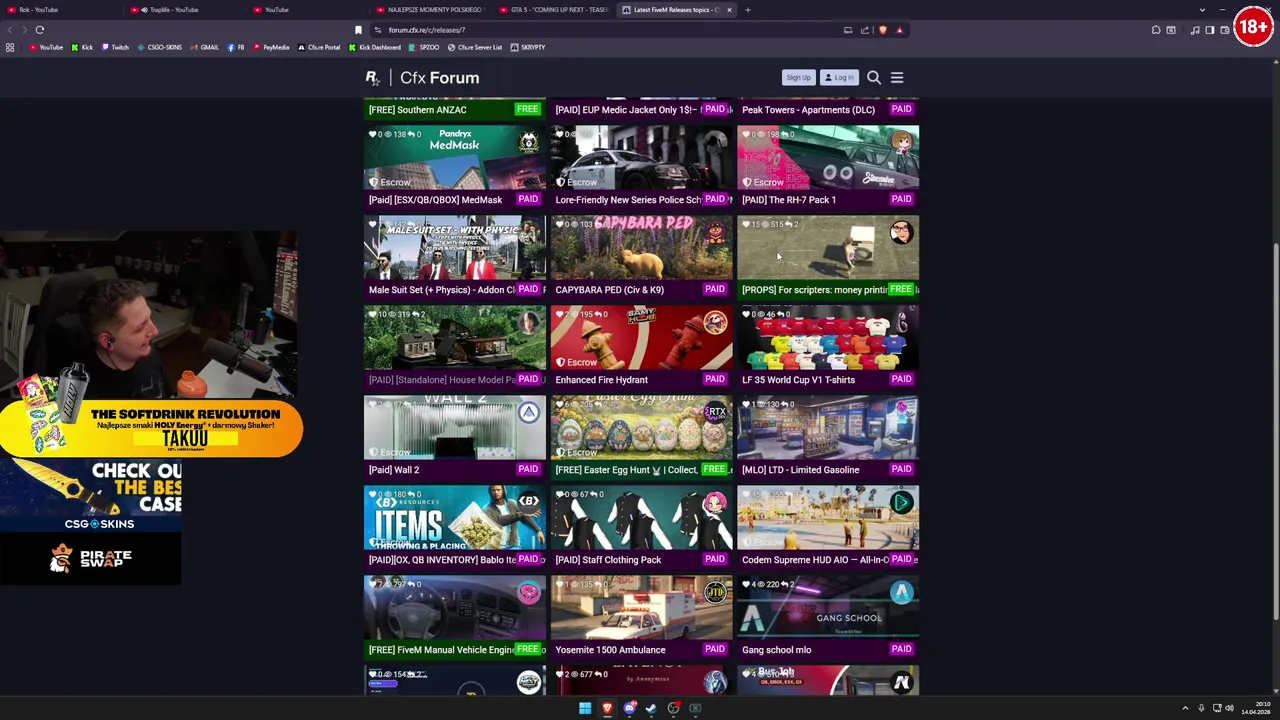Click the Rockstar logo in forum header
This screenshot has width=1280, height=720.
[x=372, y=77]
